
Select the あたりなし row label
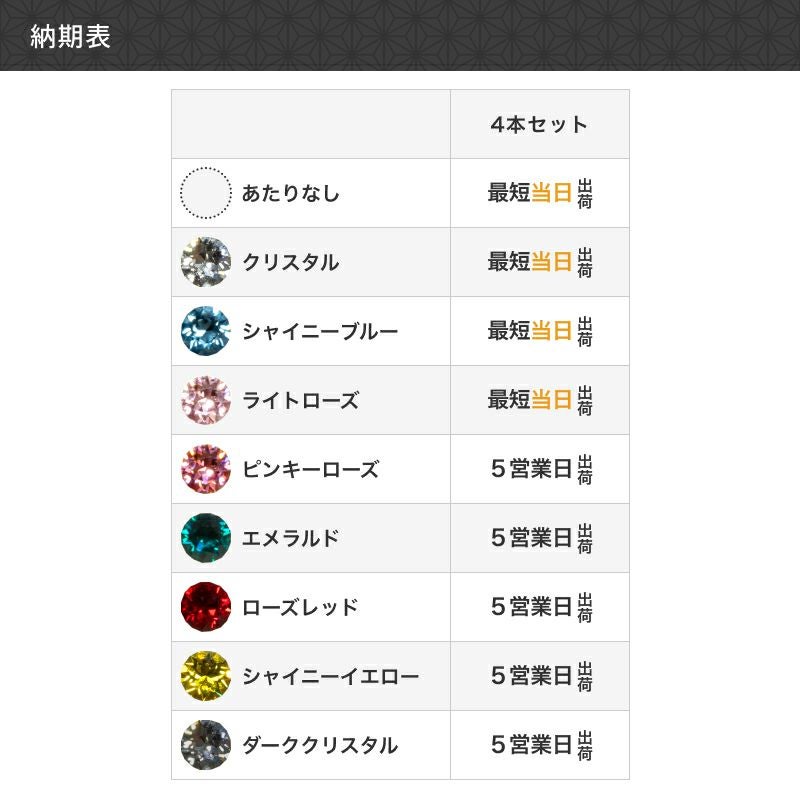point(291,193)
